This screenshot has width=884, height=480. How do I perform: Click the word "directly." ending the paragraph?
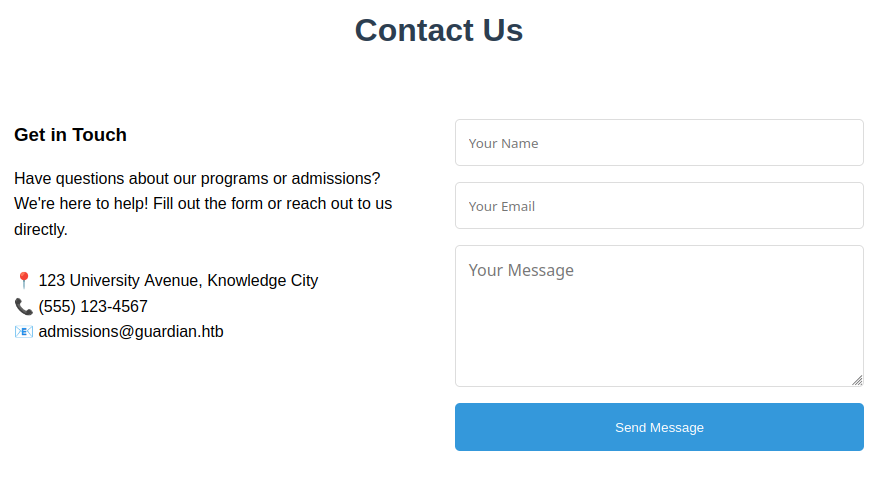pyautogui.click(x=41, y=230)
